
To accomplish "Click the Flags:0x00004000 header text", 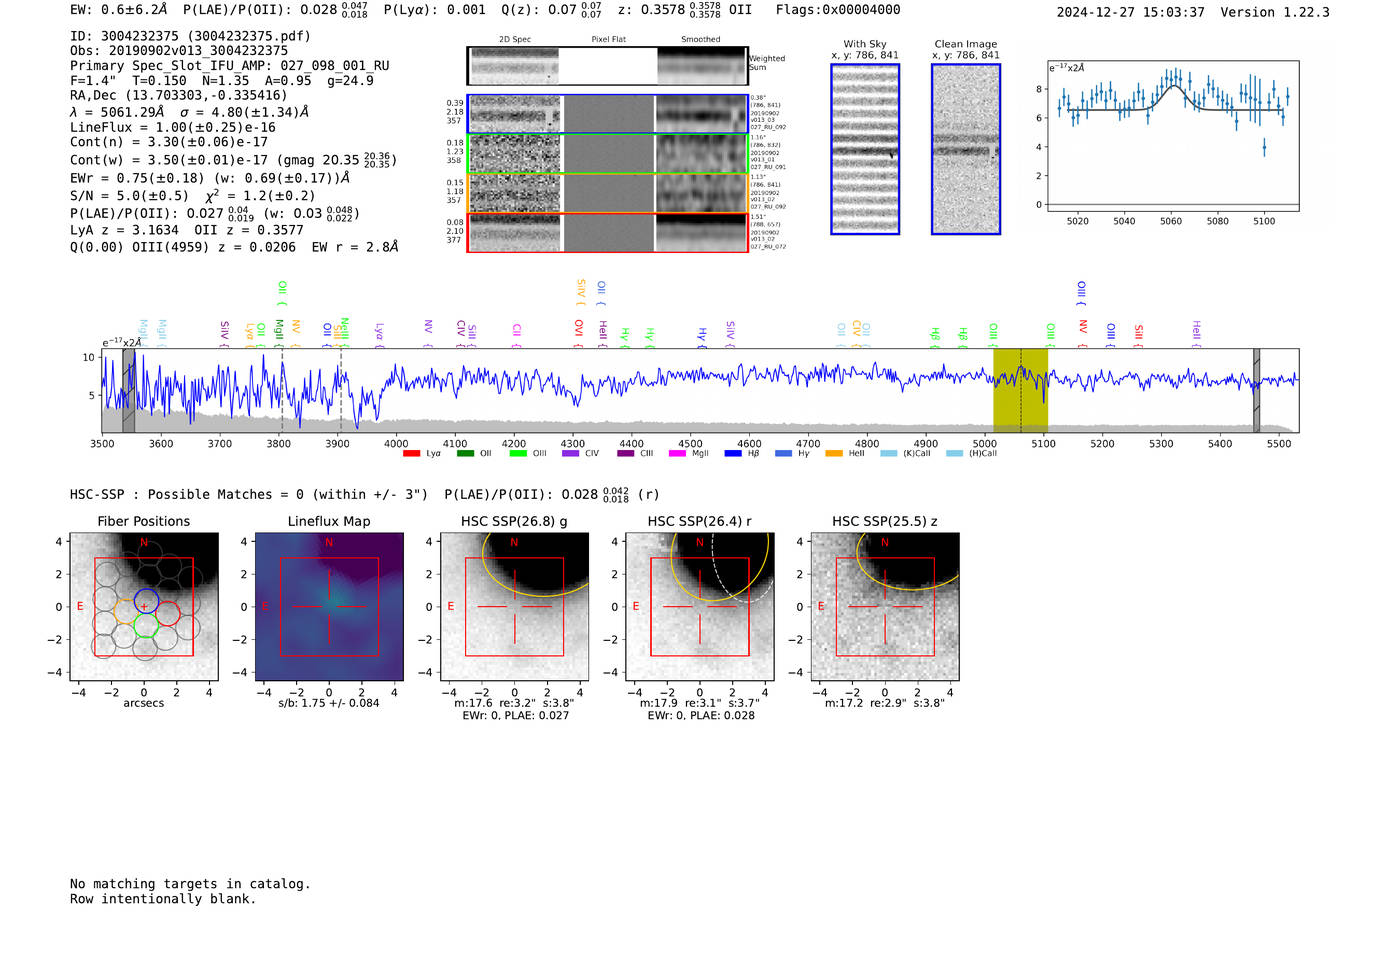I will 838,10.
